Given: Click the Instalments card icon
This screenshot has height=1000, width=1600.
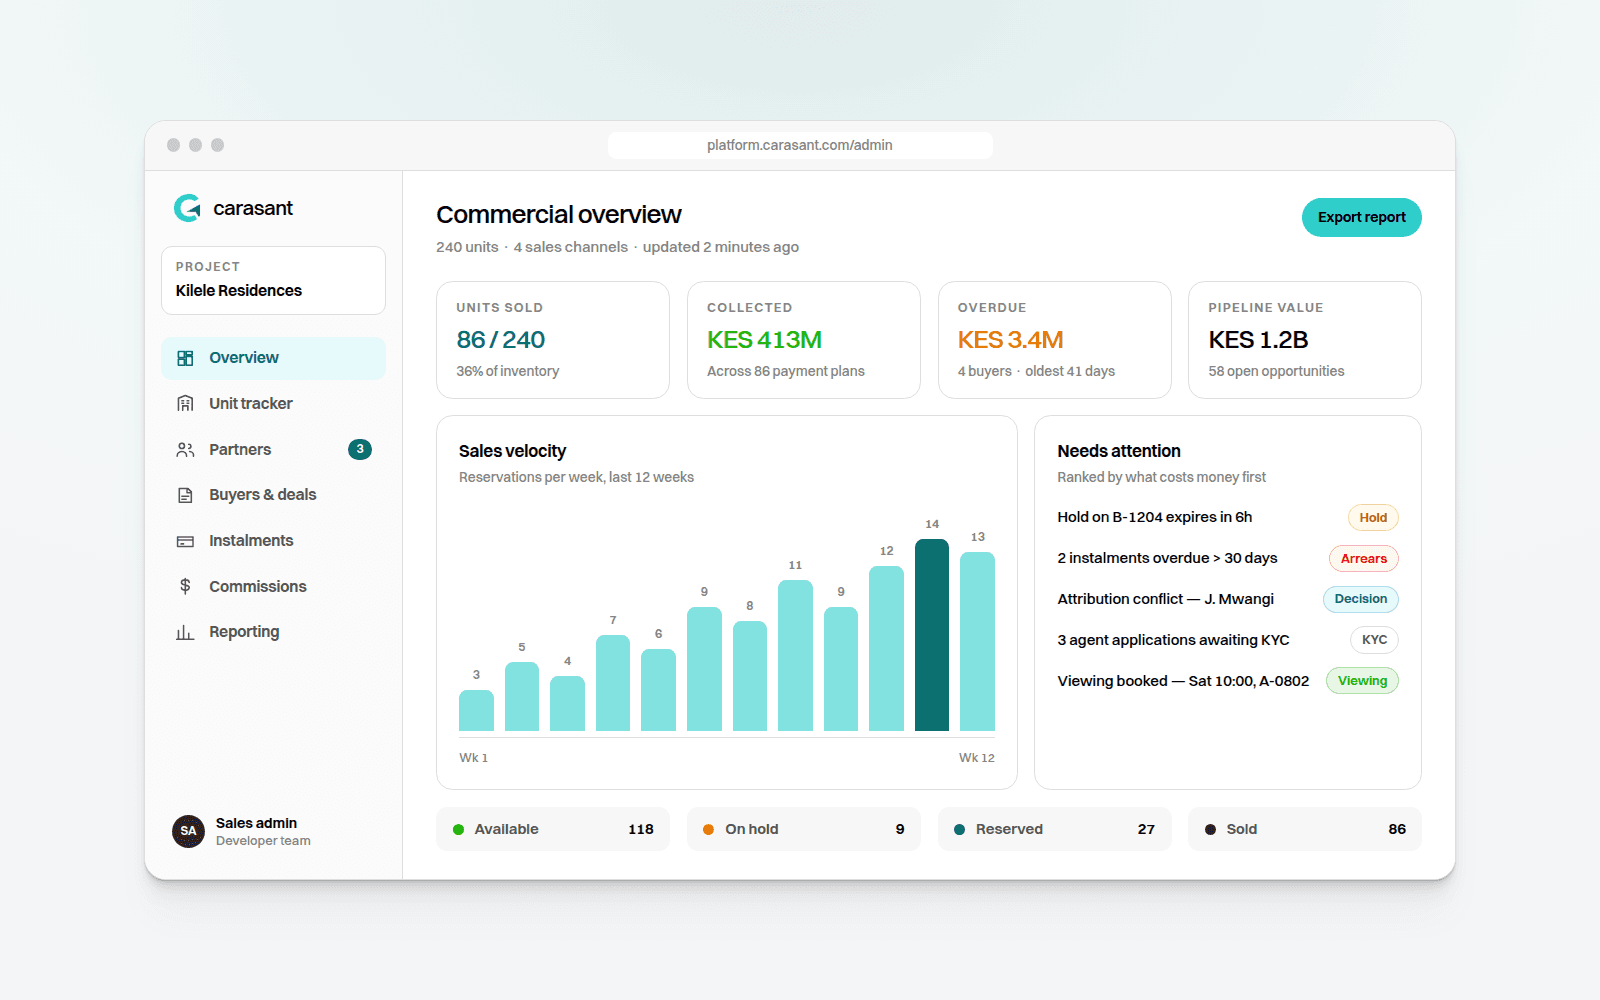Looking at the screenshot, I should point(185,541).
